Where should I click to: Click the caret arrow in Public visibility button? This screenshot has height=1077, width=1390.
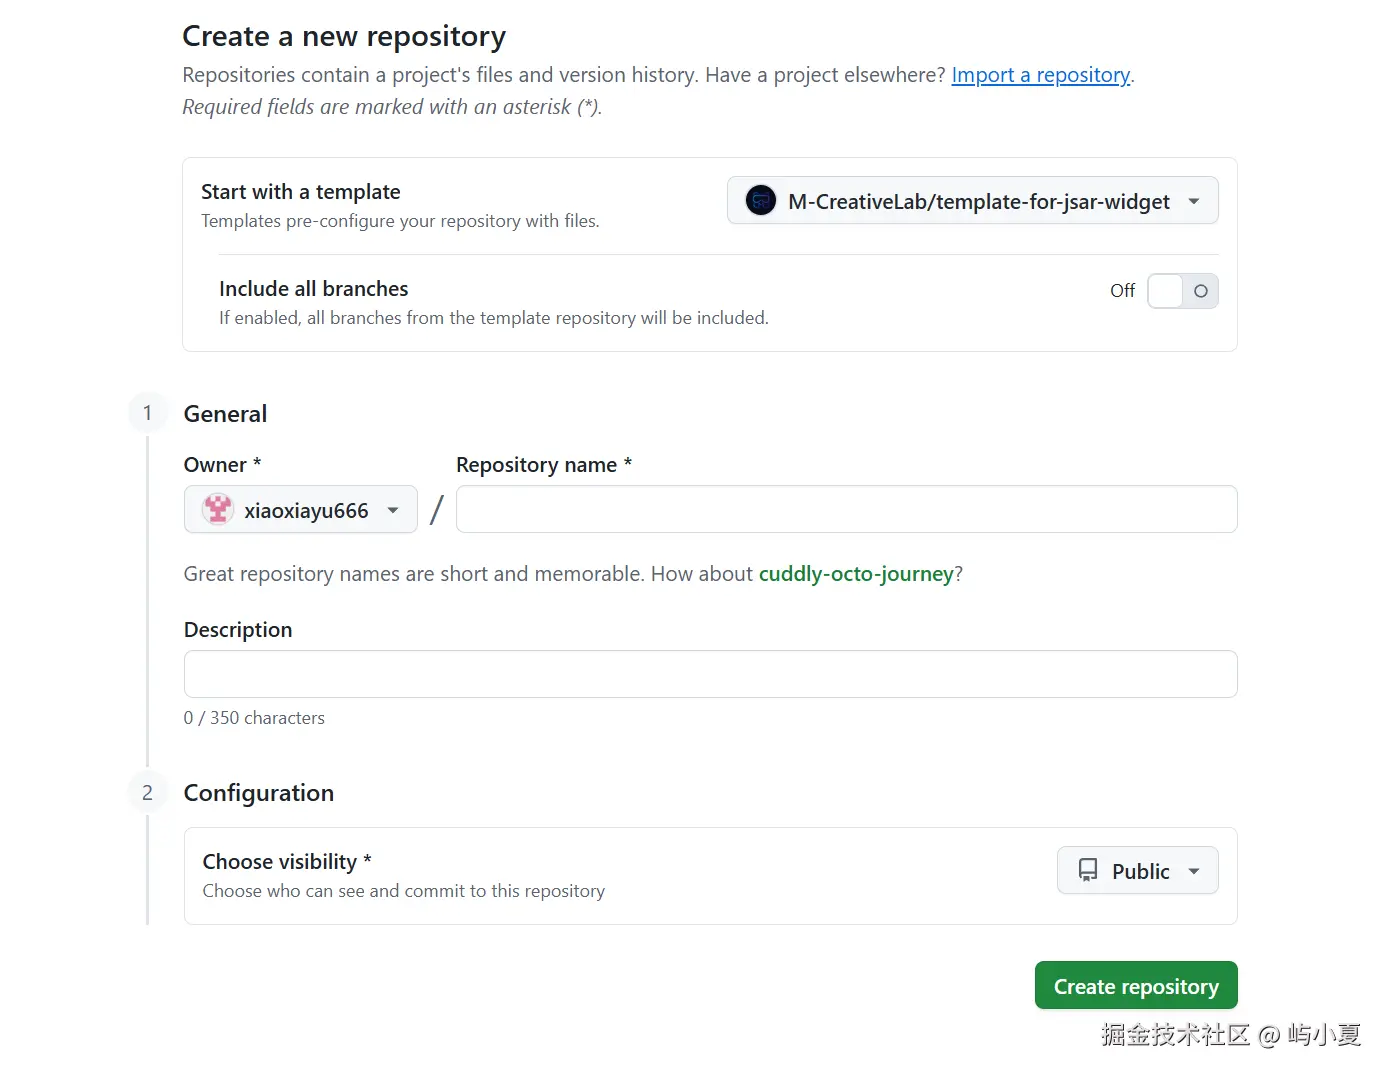1194,871
